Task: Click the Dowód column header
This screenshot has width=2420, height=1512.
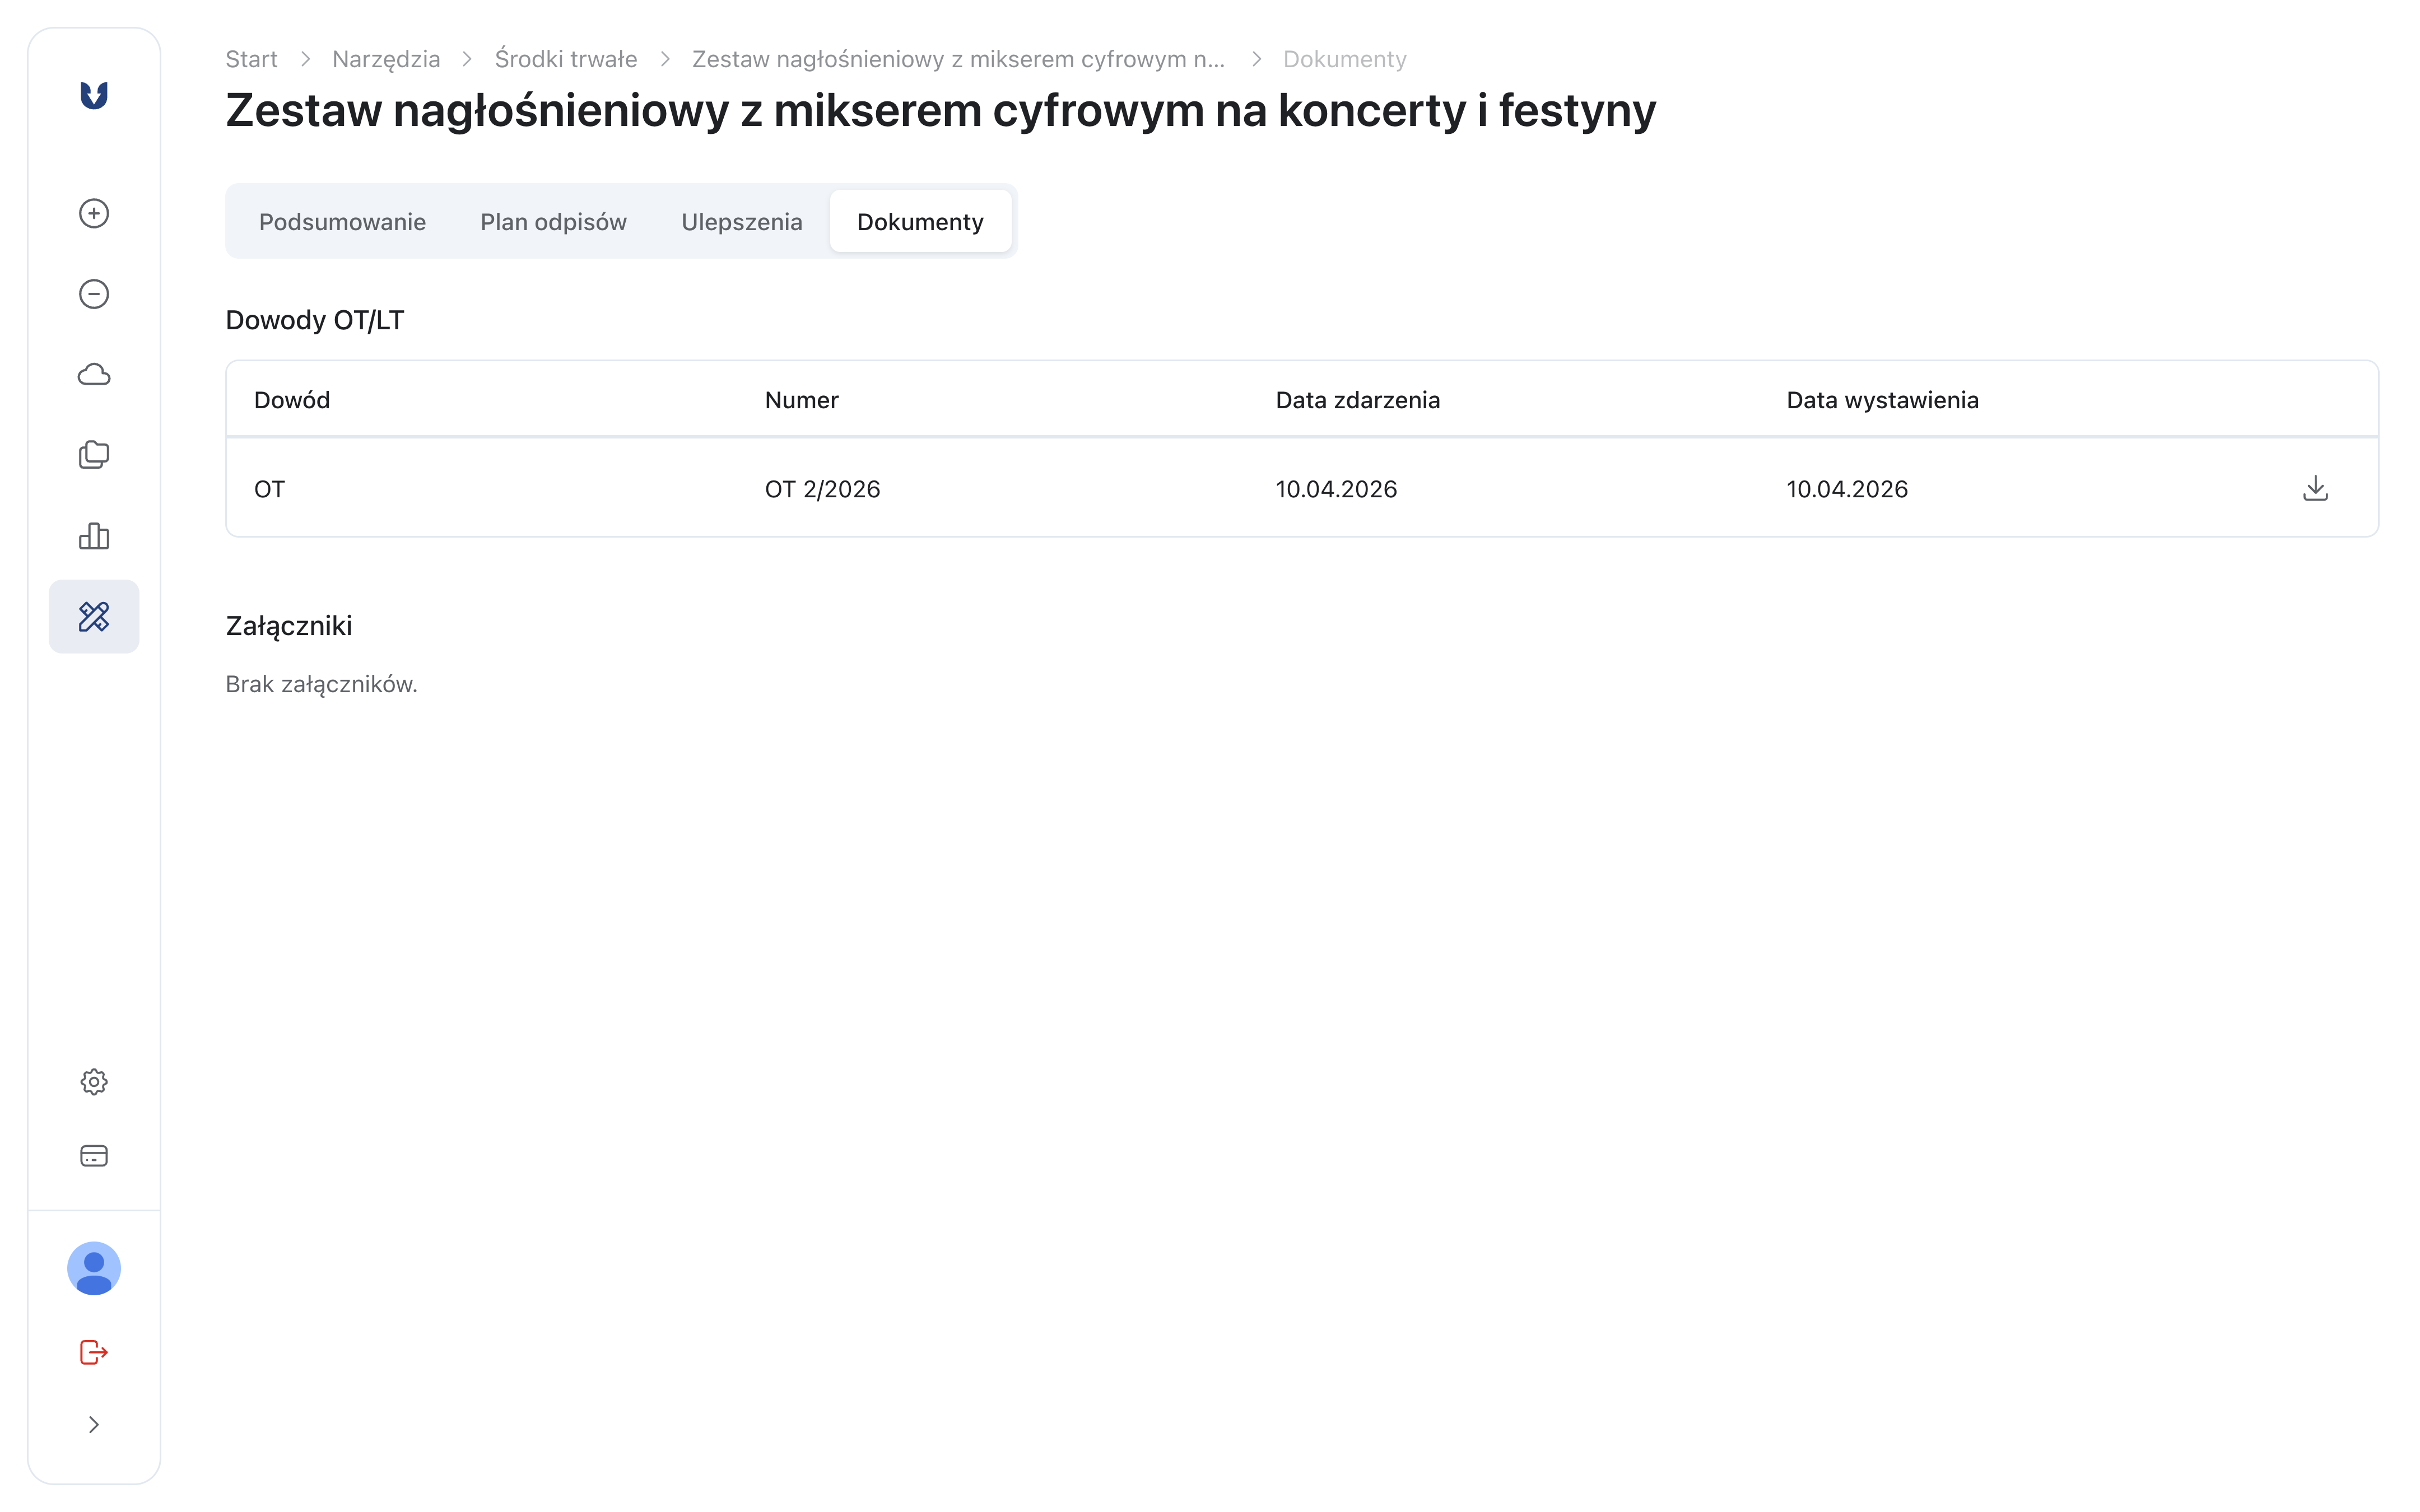Action: 292,400
